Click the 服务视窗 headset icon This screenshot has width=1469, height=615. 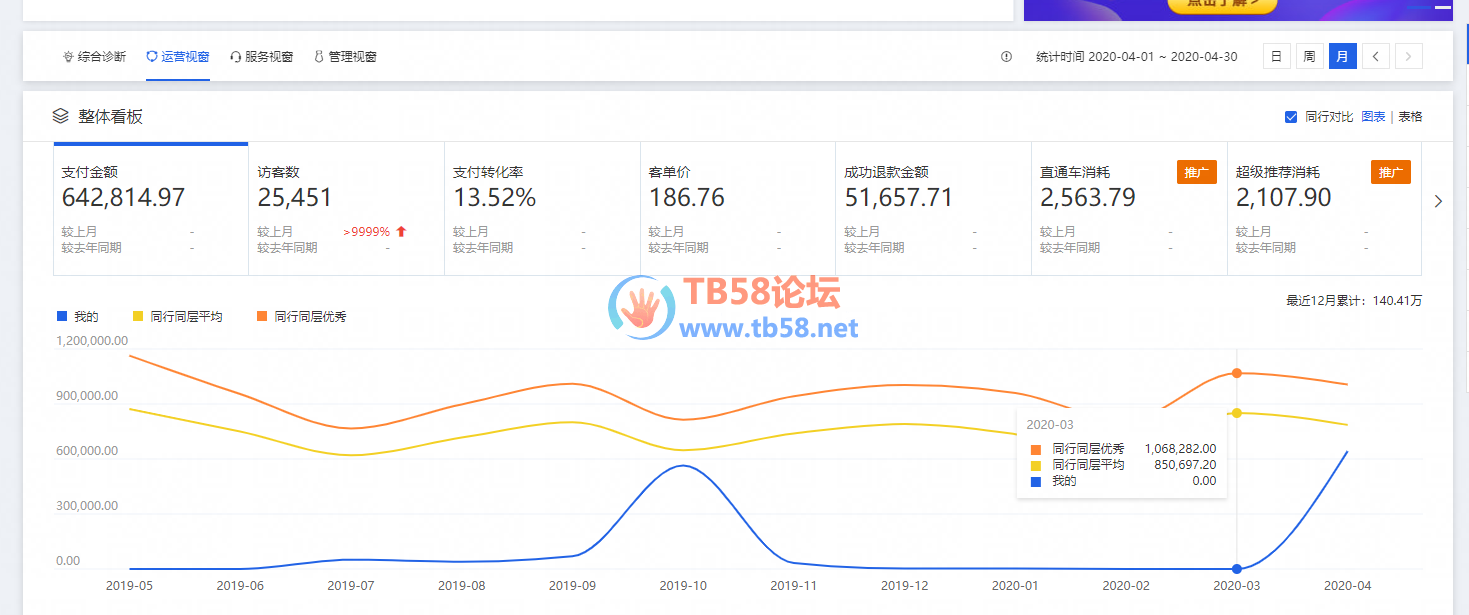coord(236,57)
